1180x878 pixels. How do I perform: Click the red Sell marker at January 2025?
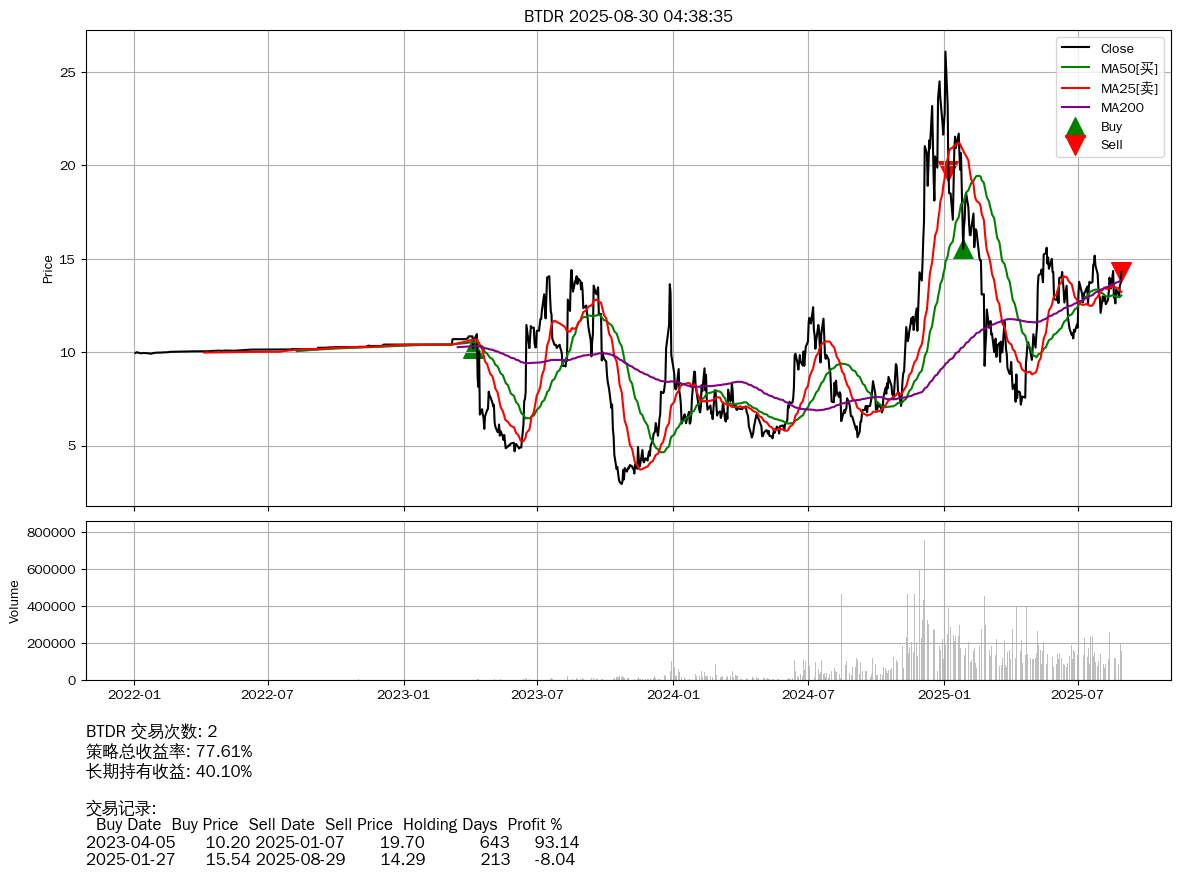coord(948,170)
